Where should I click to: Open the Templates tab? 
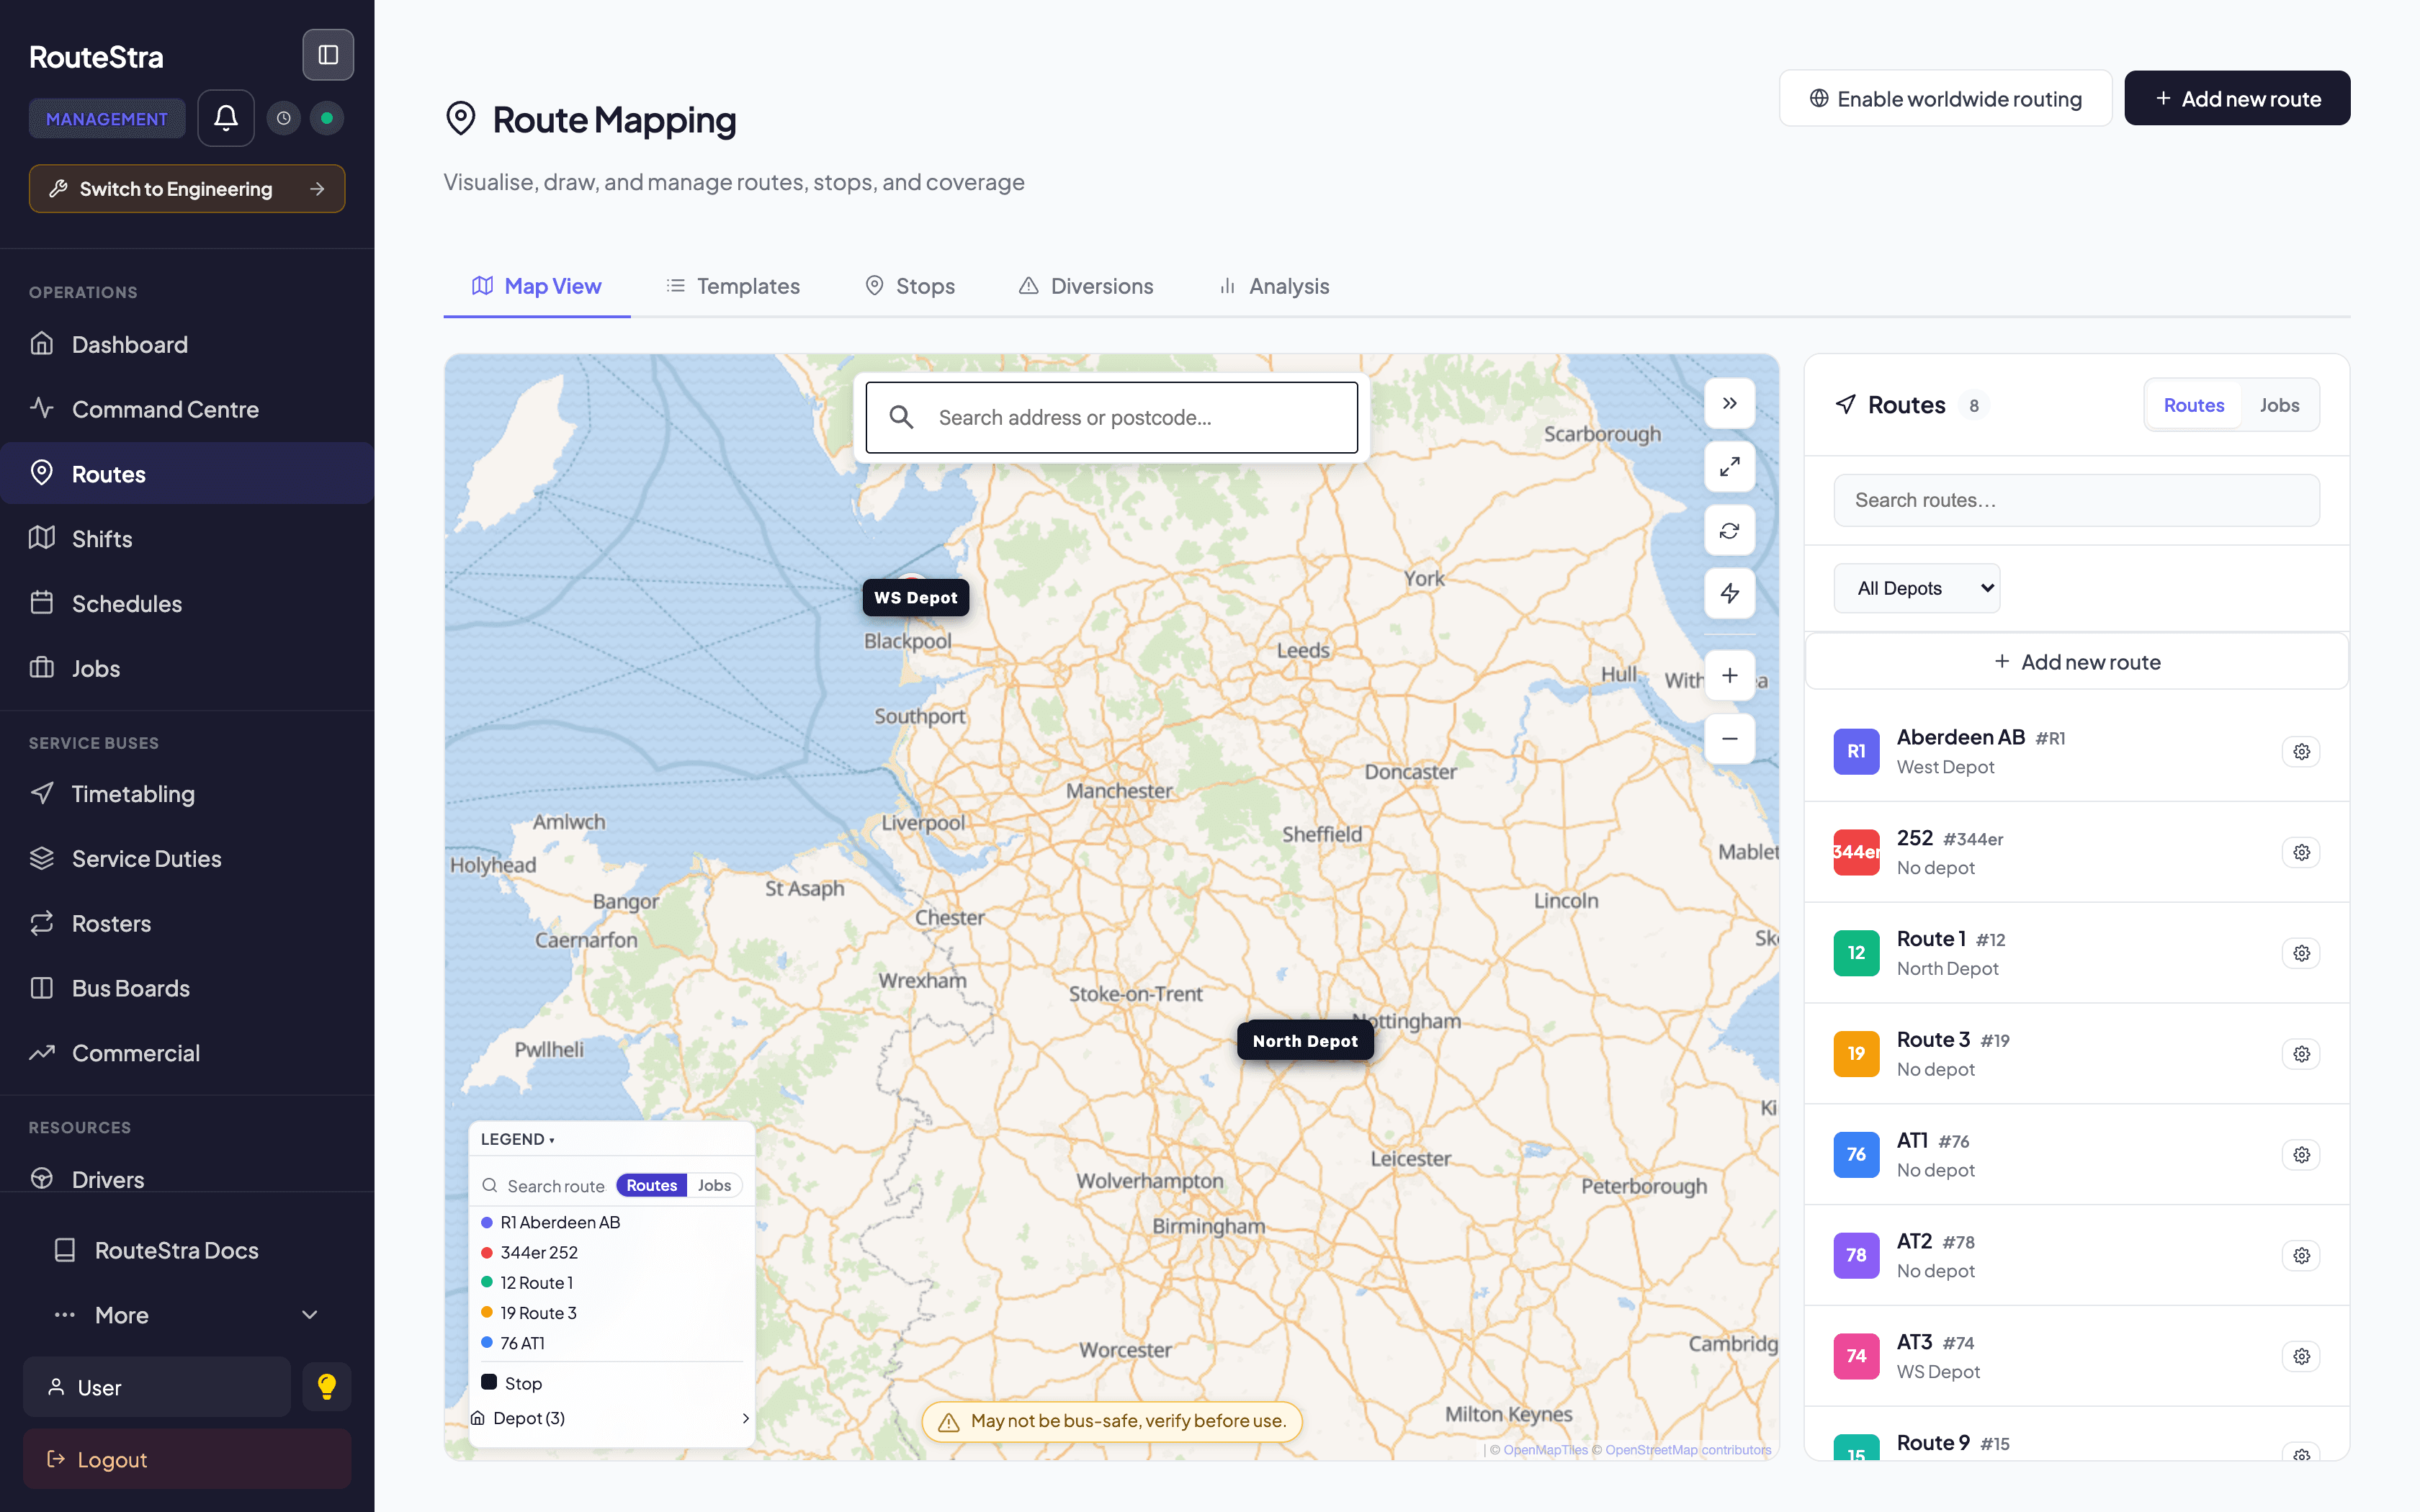click(733, 286)
